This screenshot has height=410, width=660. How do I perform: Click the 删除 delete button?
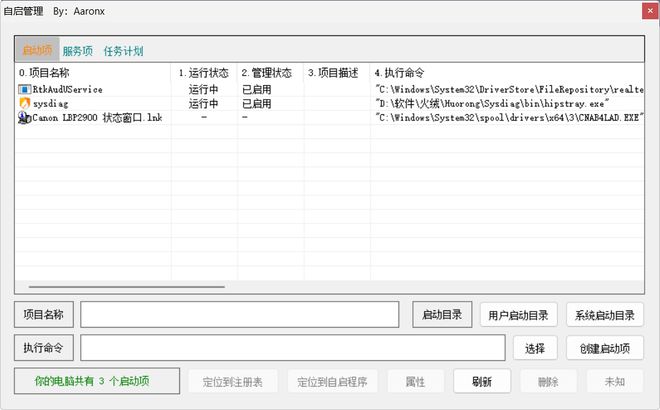pyautogui.click(x=548, y=382)
